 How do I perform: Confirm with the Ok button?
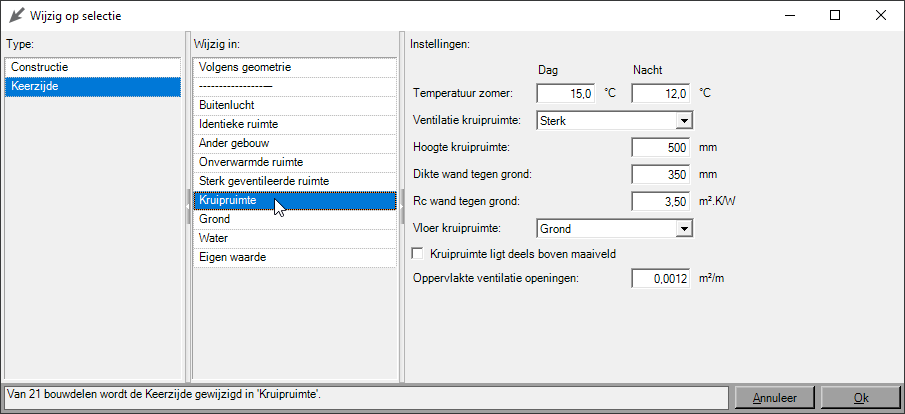[860, 397]
